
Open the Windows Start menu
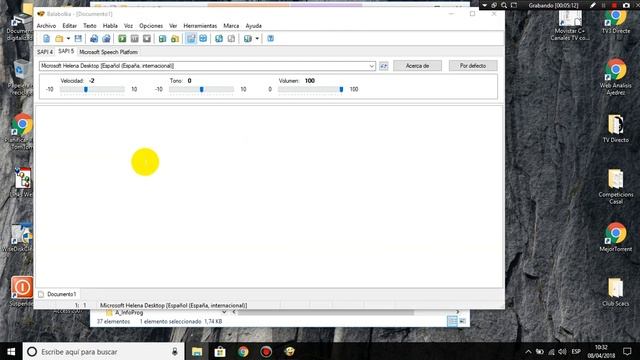pos(11,351)
